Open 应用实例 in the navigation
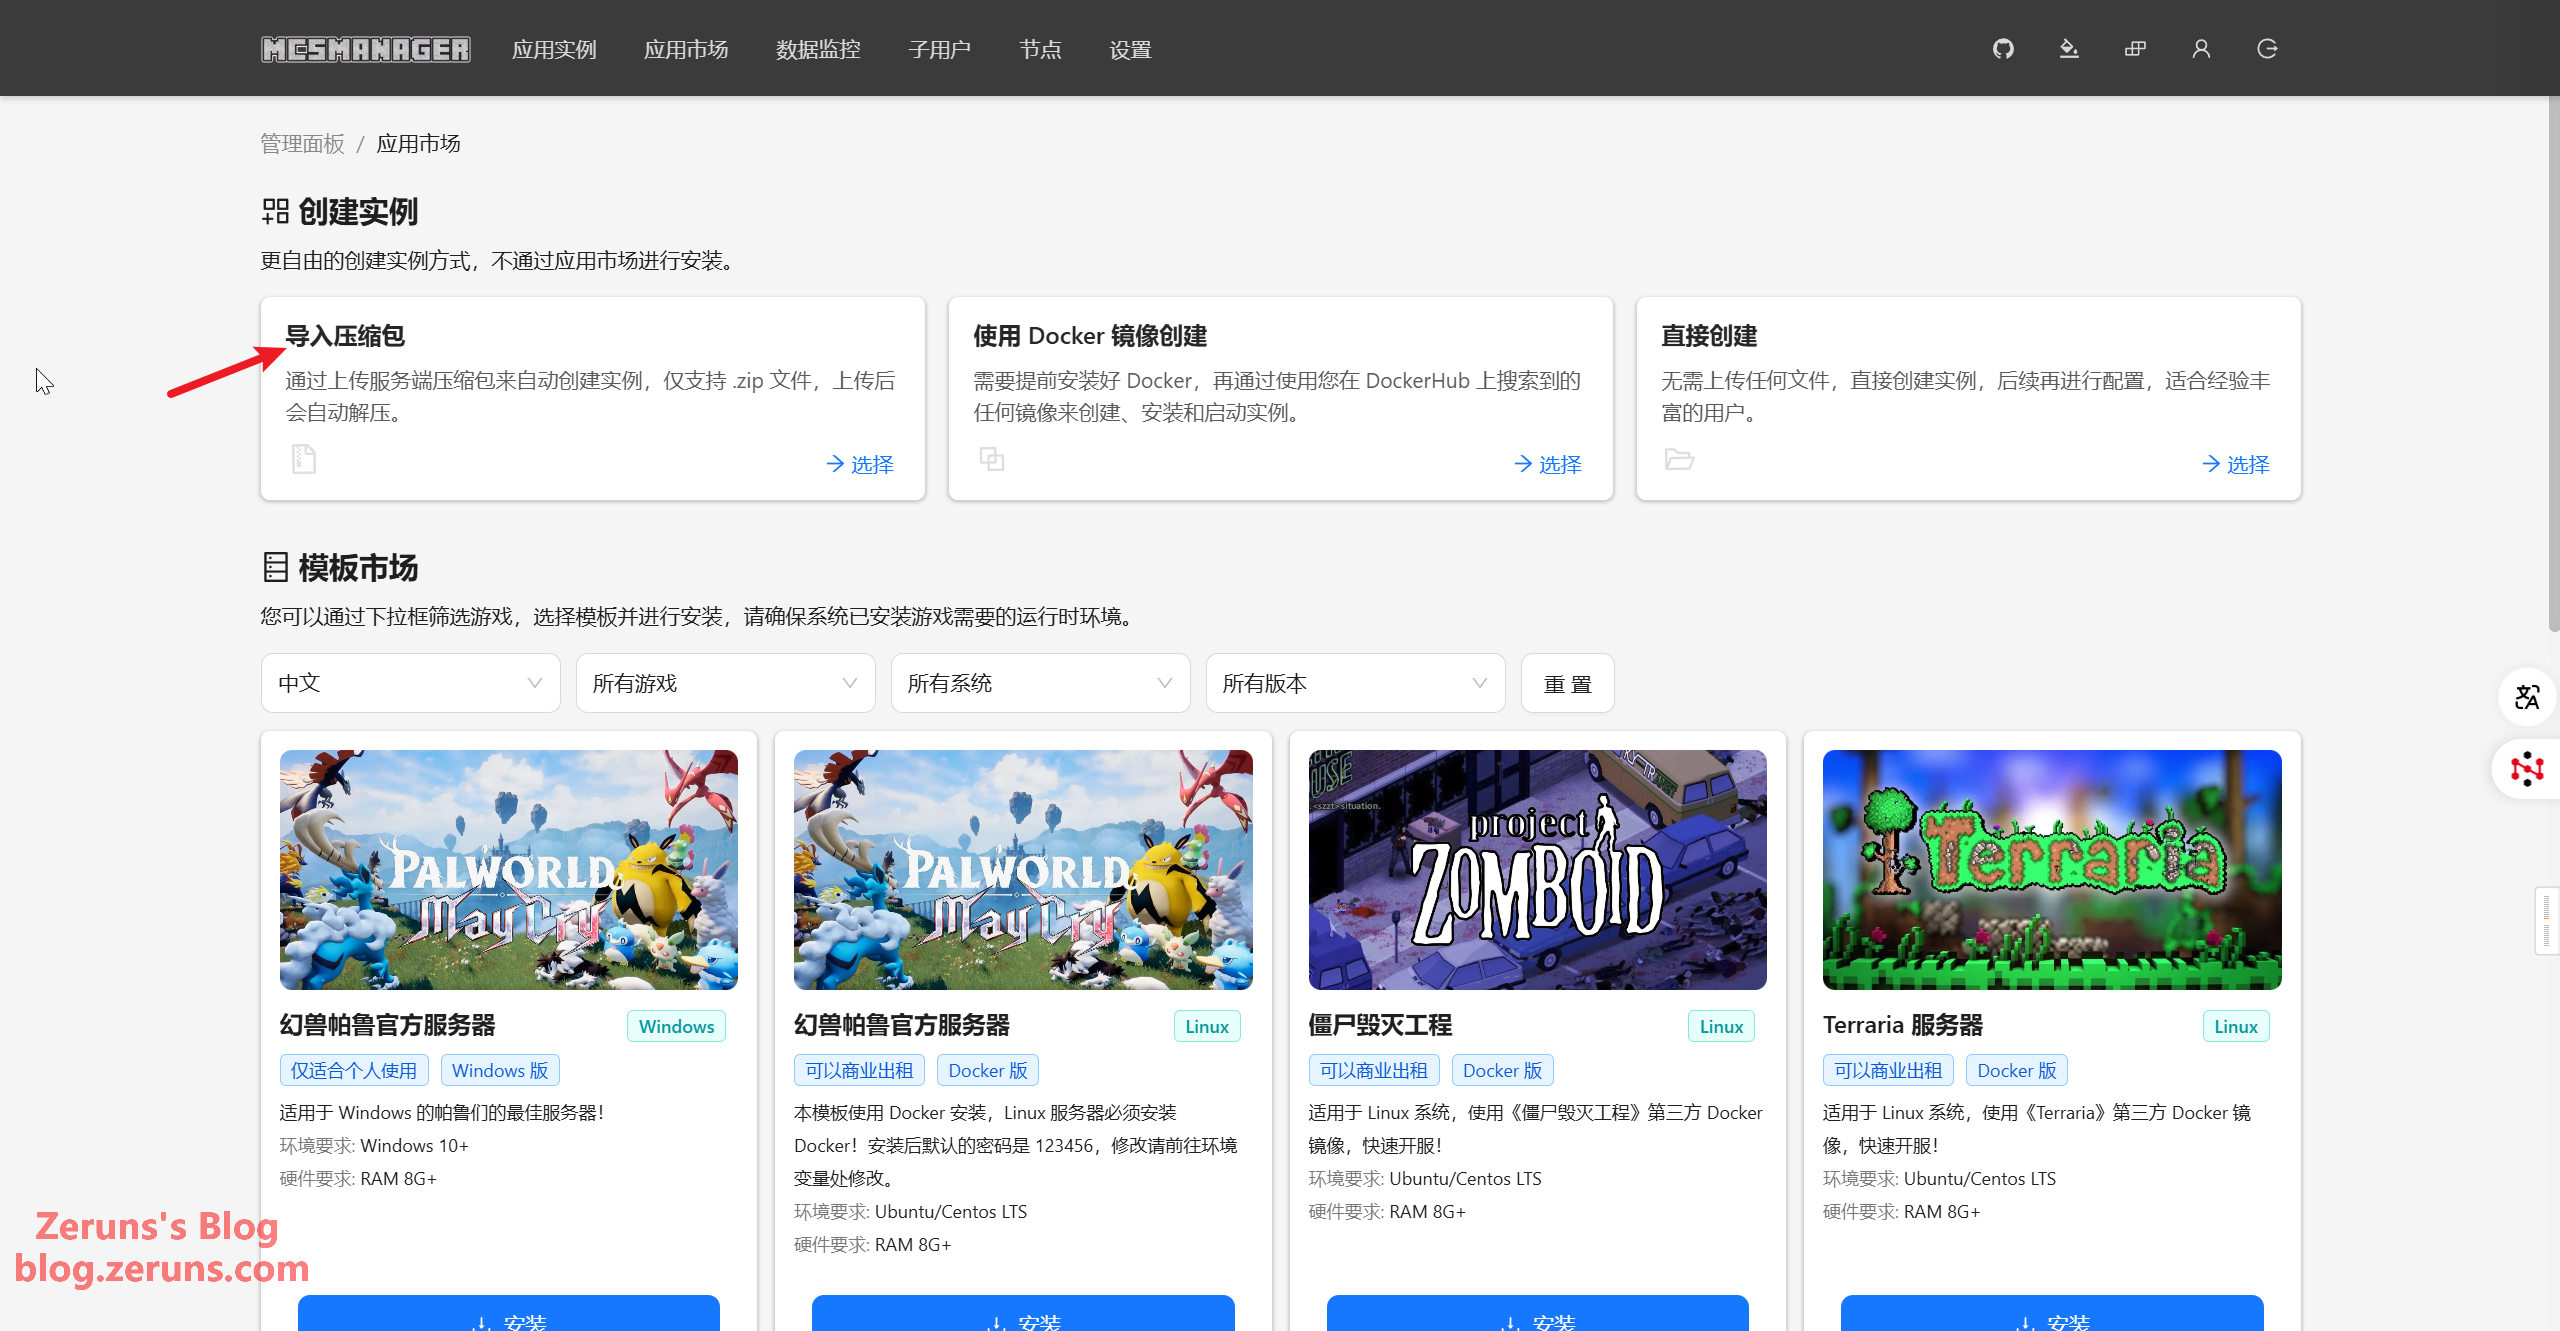This screenshot has height=1331, width=2560. 554,49
